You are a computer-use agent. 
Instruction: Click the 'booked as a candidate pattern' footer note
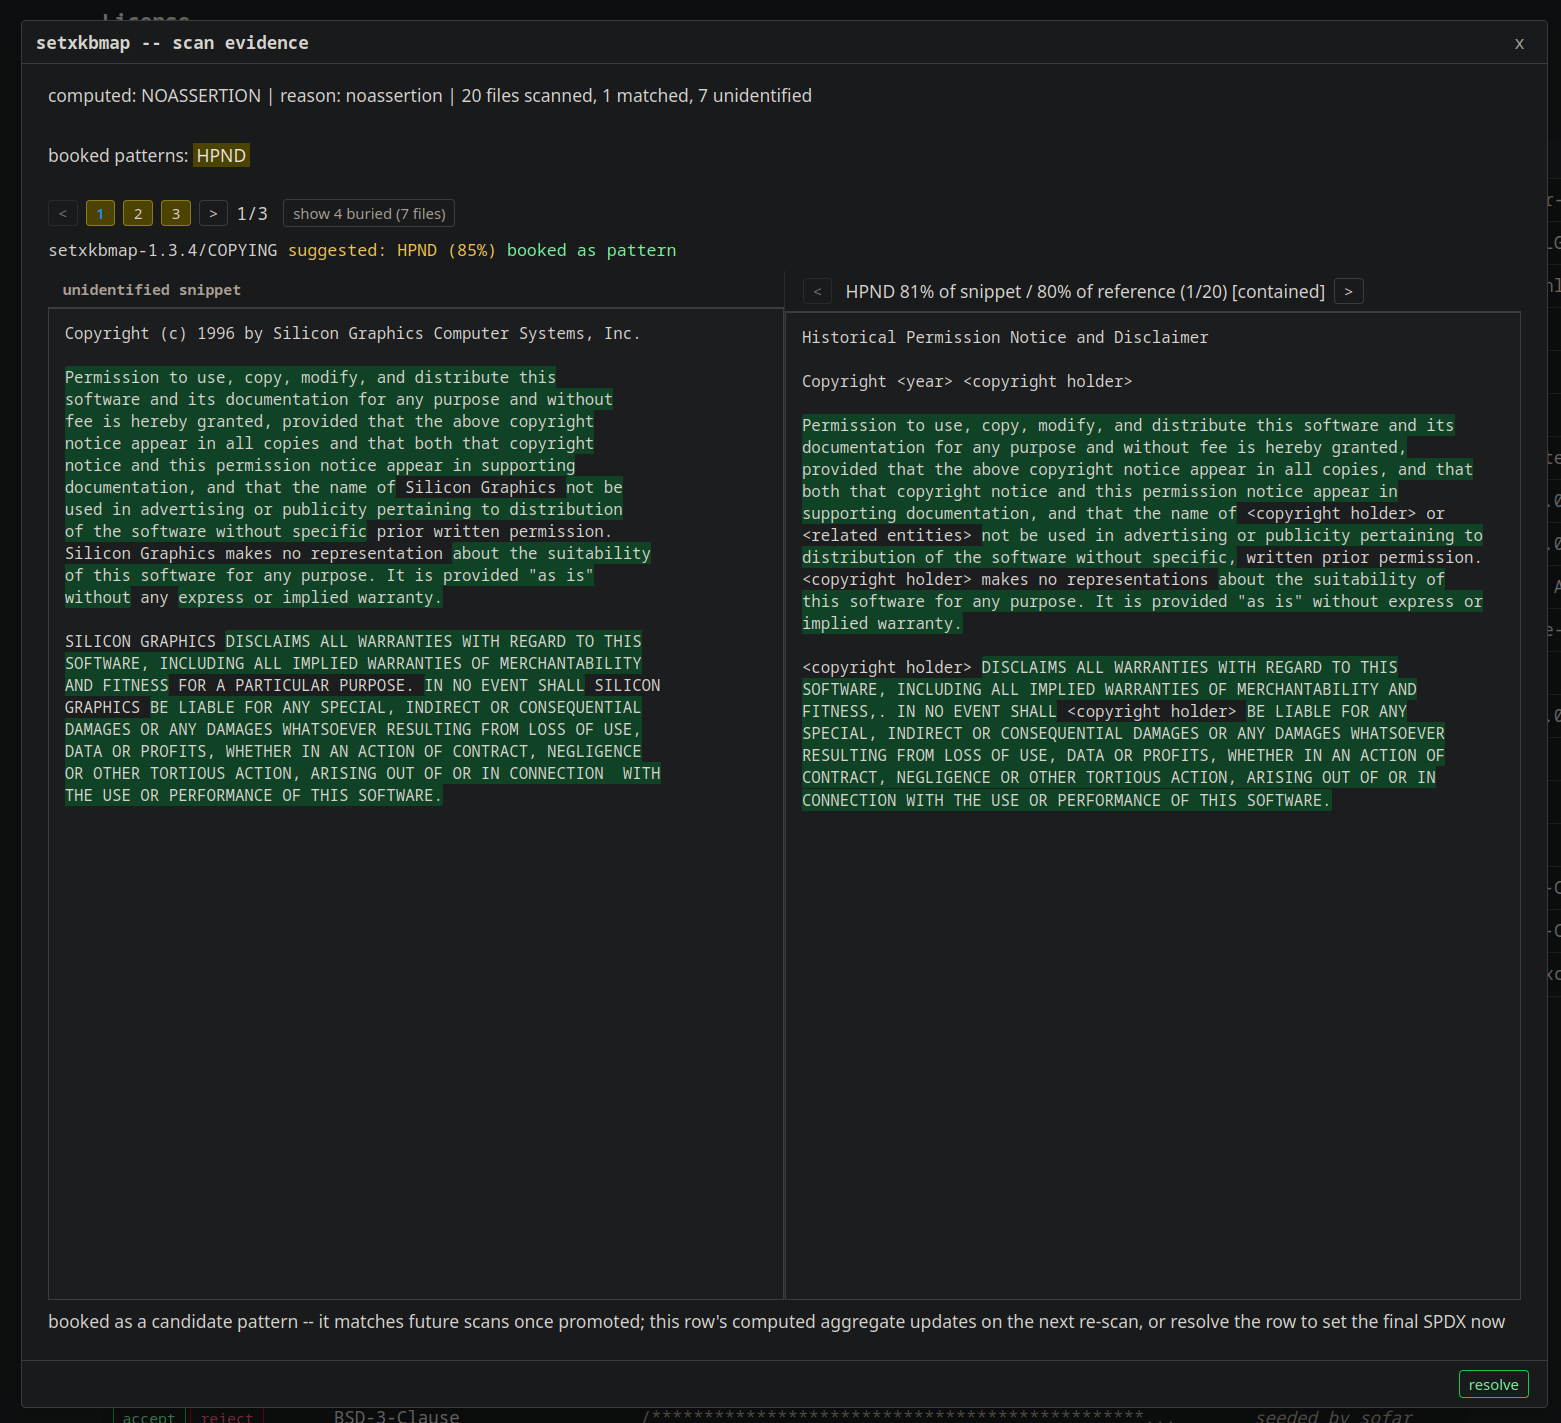(x=776, y=1321)
